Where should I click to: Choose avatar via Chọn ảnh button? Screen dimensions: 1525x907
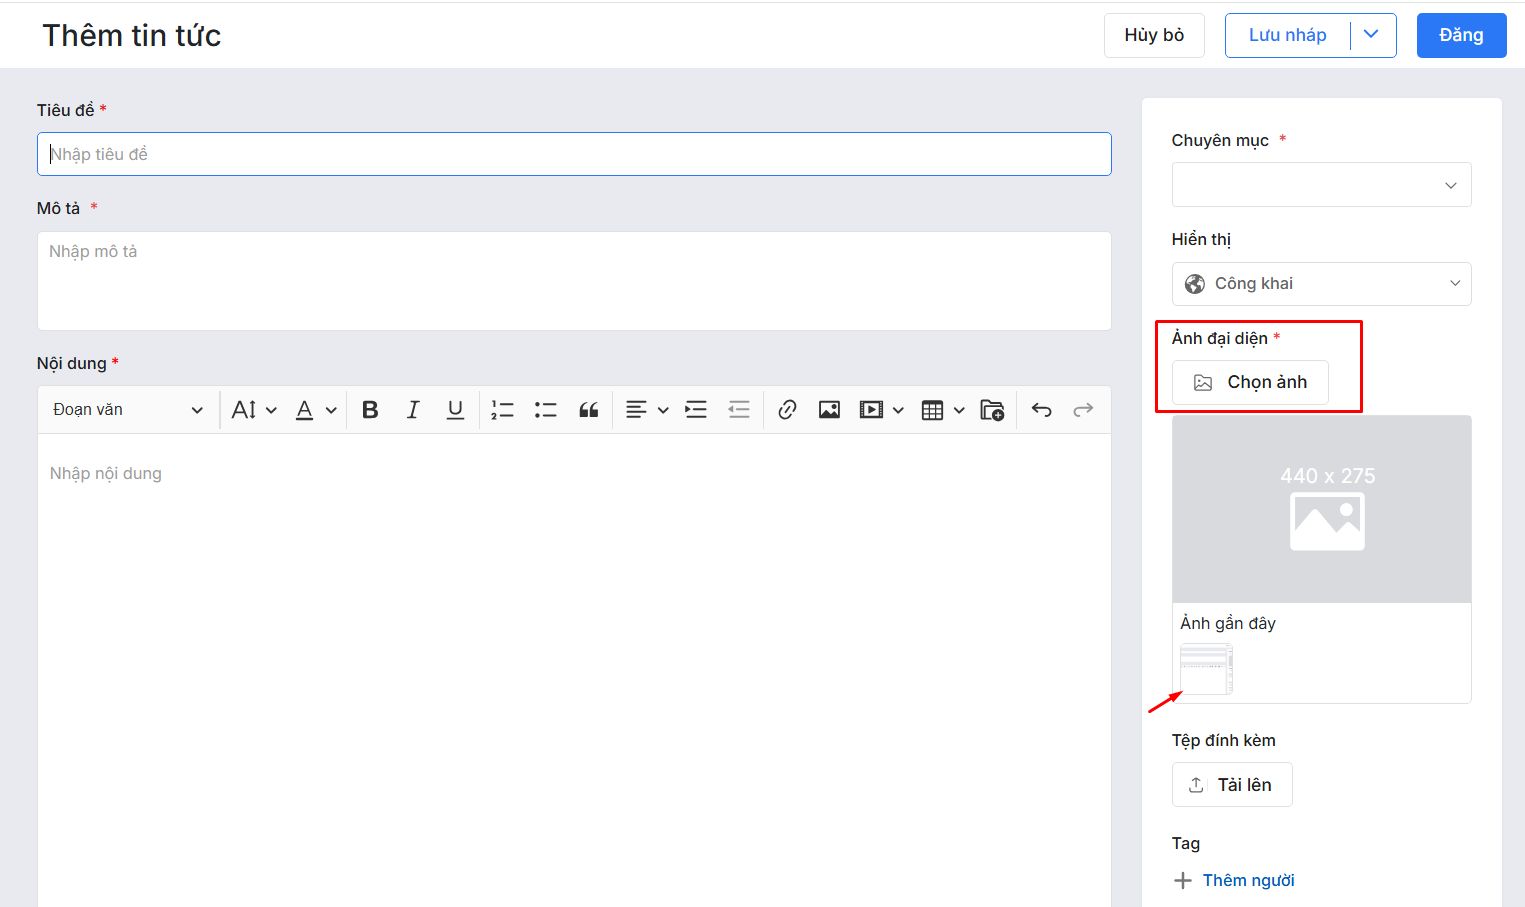tap(1250, 382)
